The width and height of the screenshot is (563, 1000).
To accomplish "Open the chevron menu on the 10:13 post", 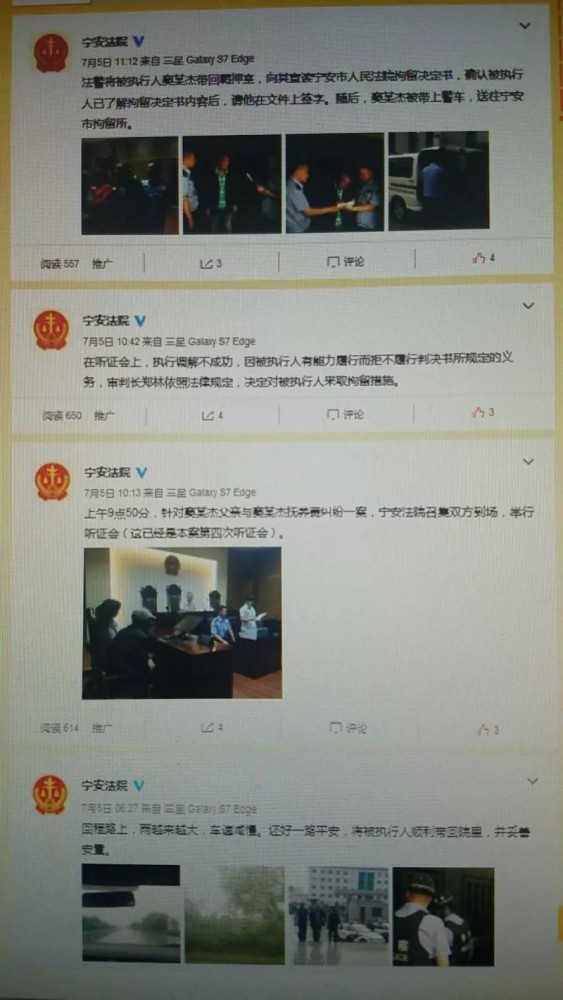I will coord(528,461).
